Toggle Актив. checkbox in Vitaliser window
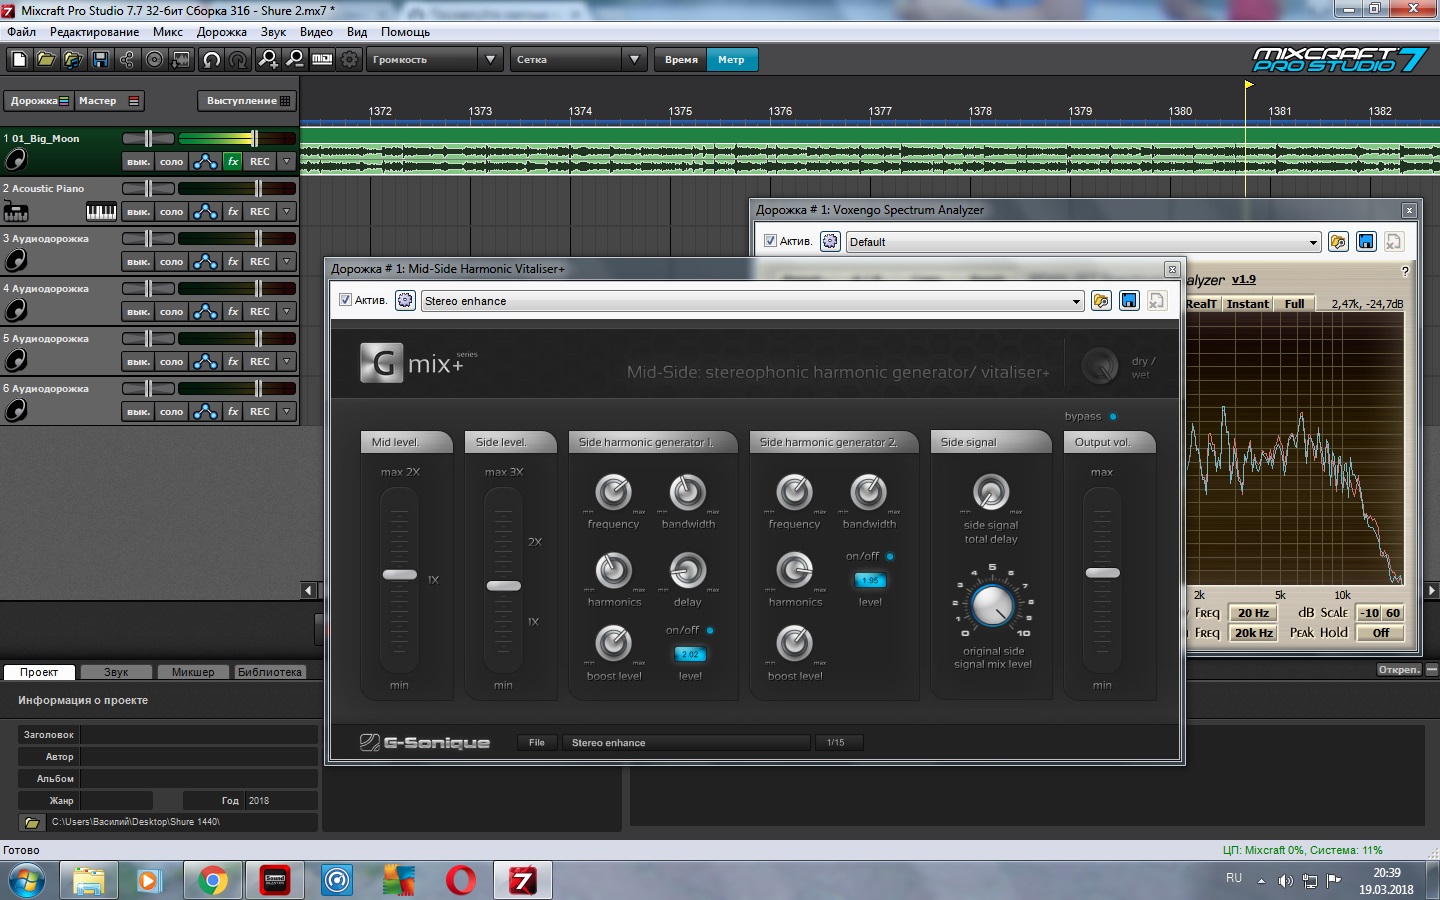This screenshot has width=1440, height=900. click(345, 300)
